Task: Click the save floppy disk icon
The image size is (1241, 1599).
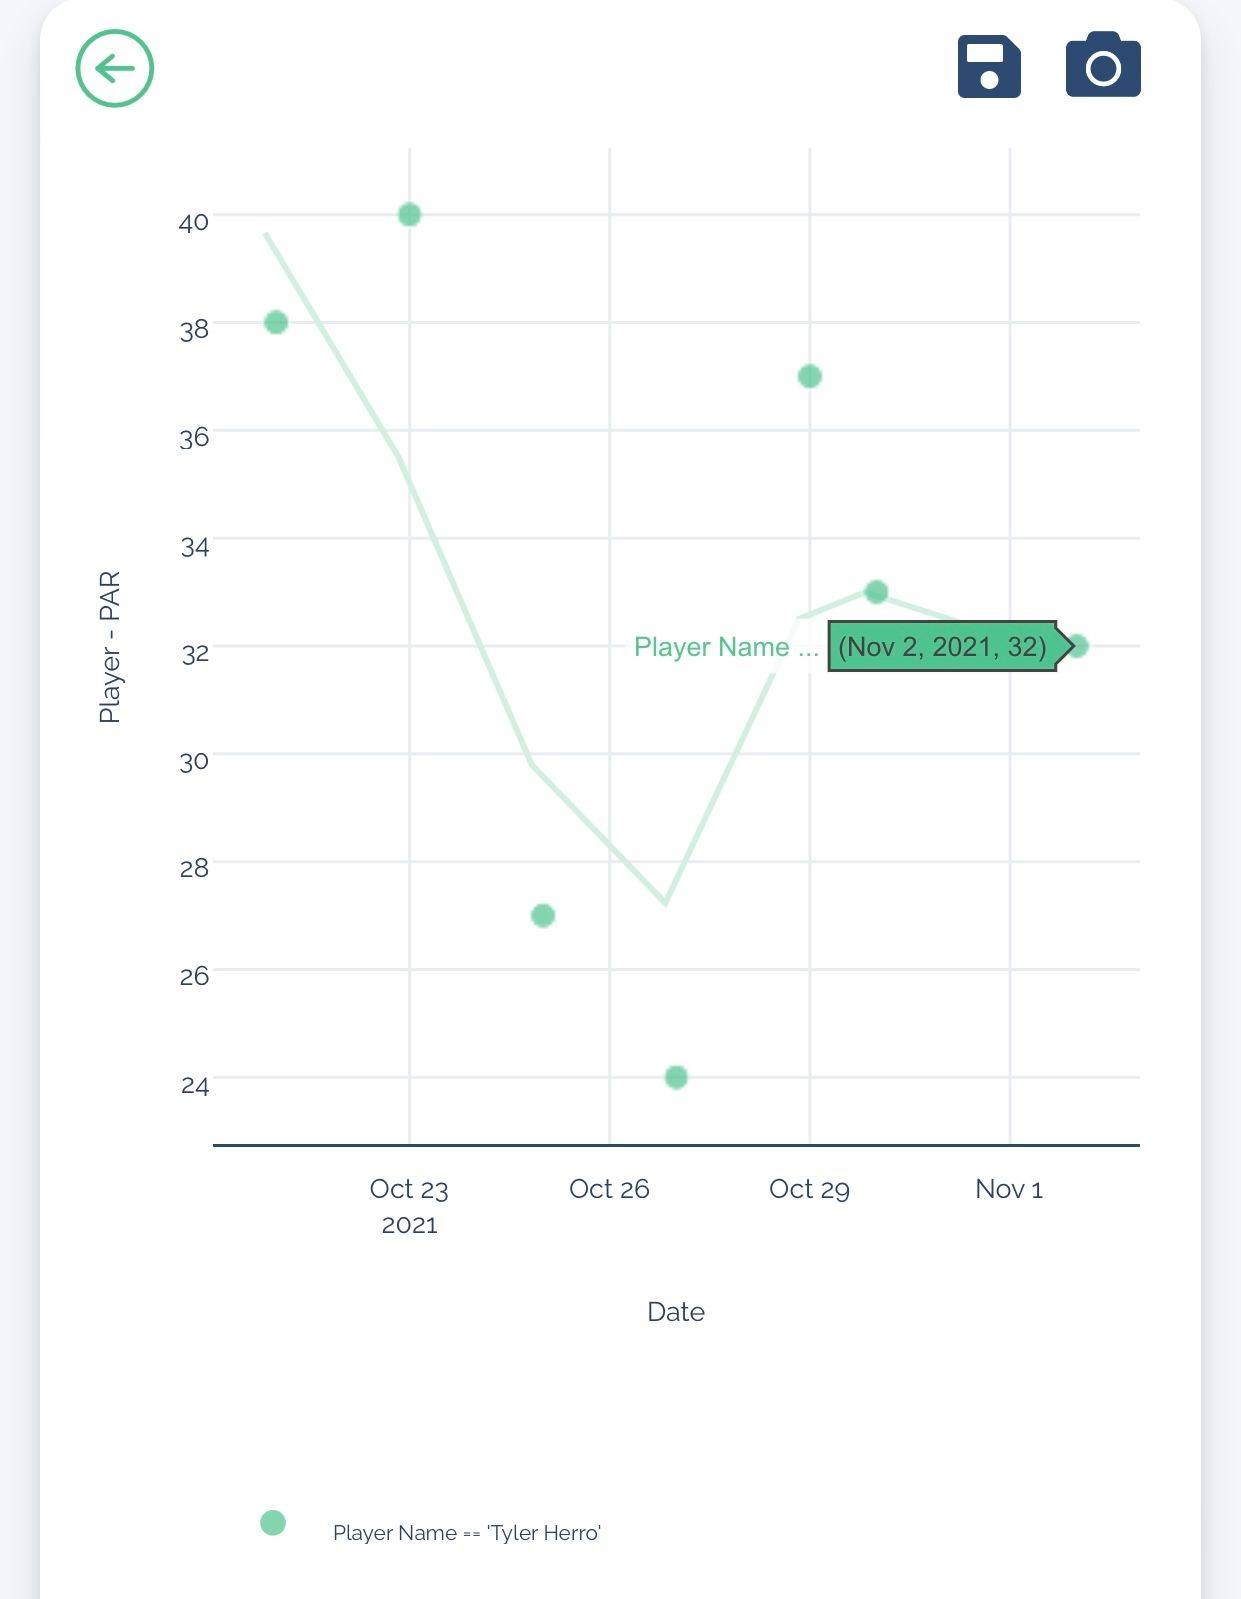Action: tap(989, 67)
